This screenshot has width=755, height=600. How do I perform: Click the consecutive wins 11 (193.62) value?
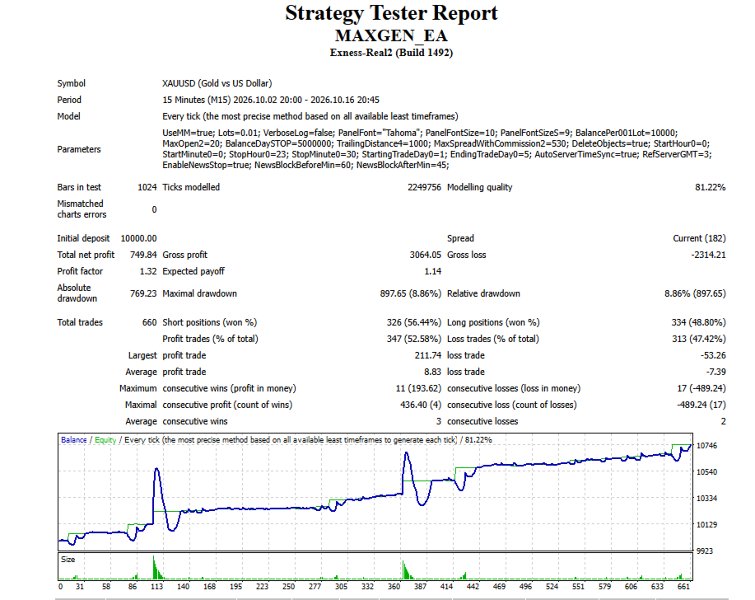(418, 388)
